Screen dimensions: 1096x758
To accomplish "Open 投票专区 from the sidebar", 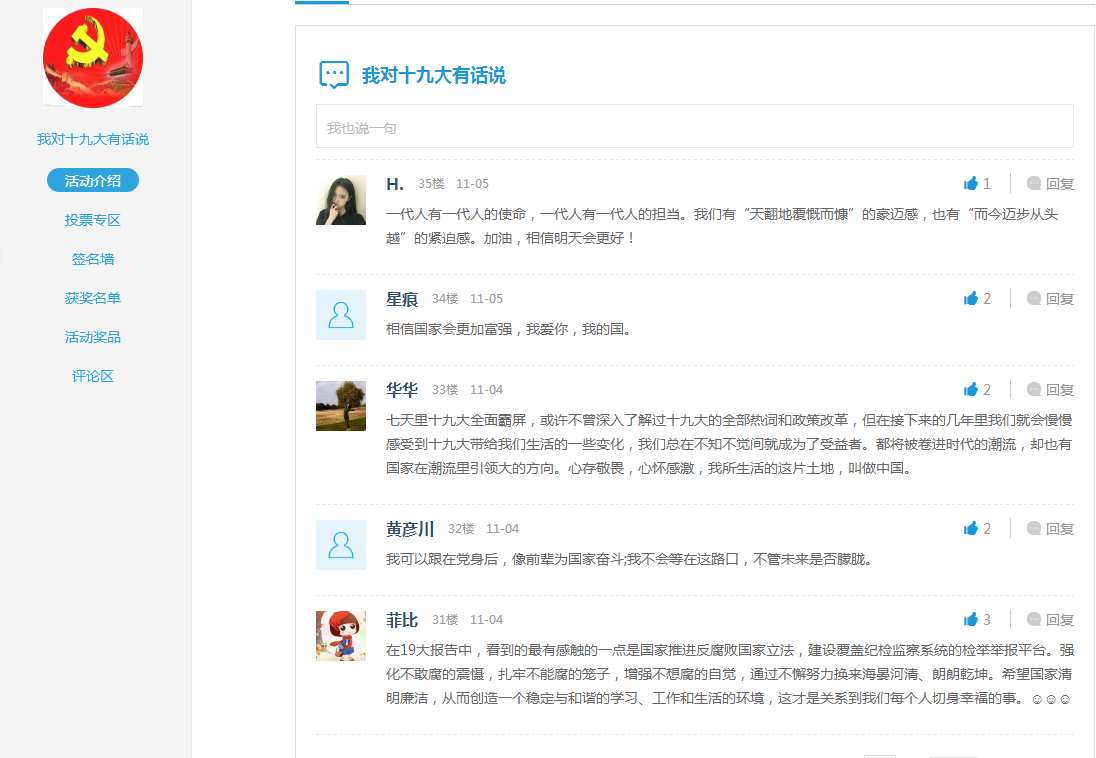I will (x=93, y=220).
